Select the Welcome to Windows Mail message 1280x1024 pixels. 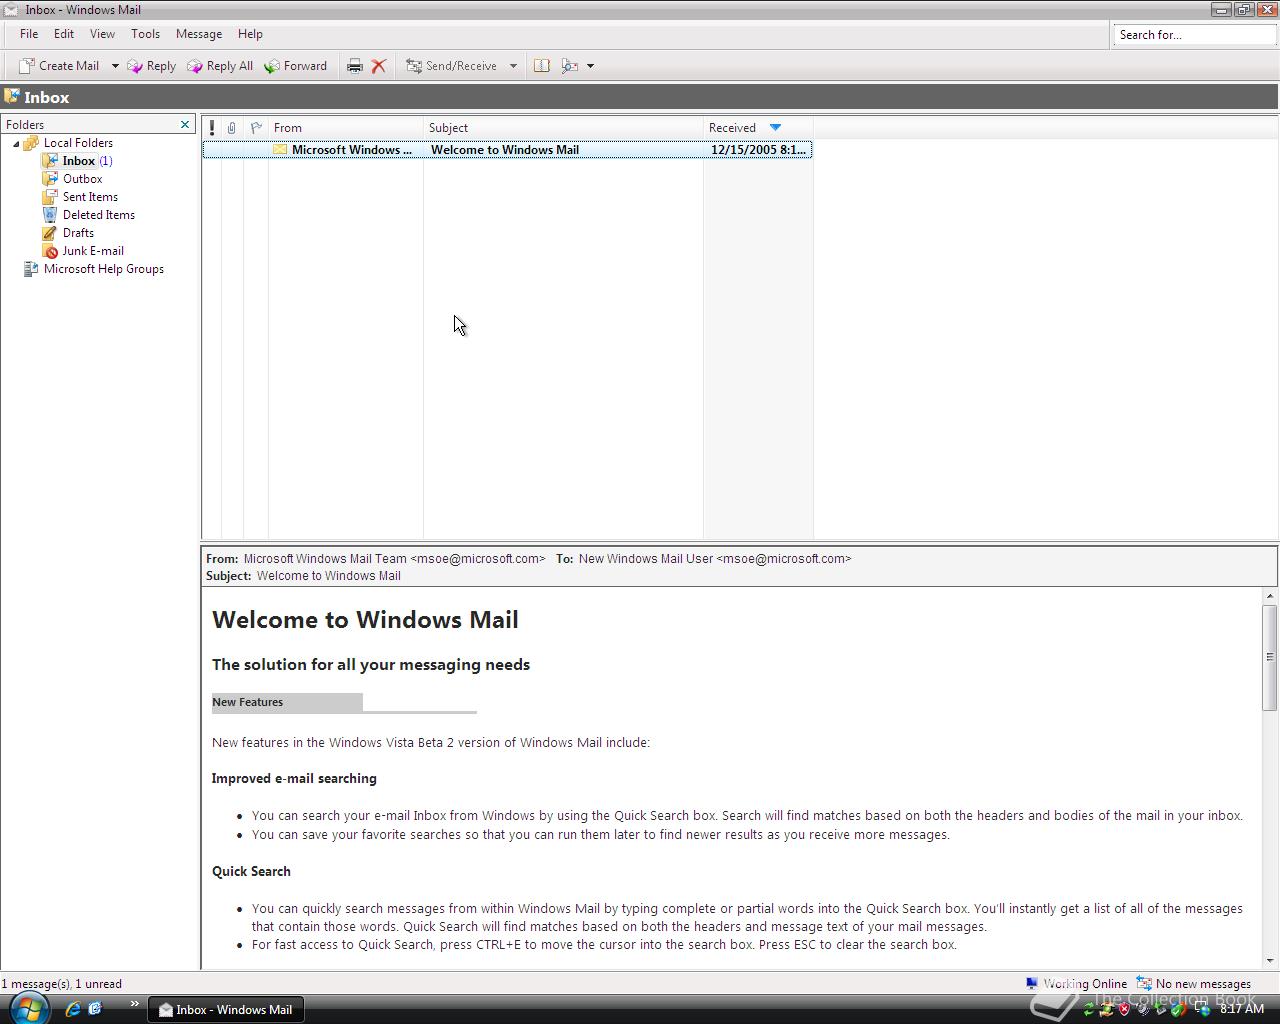pyautogui.click(x=507, y=150)
